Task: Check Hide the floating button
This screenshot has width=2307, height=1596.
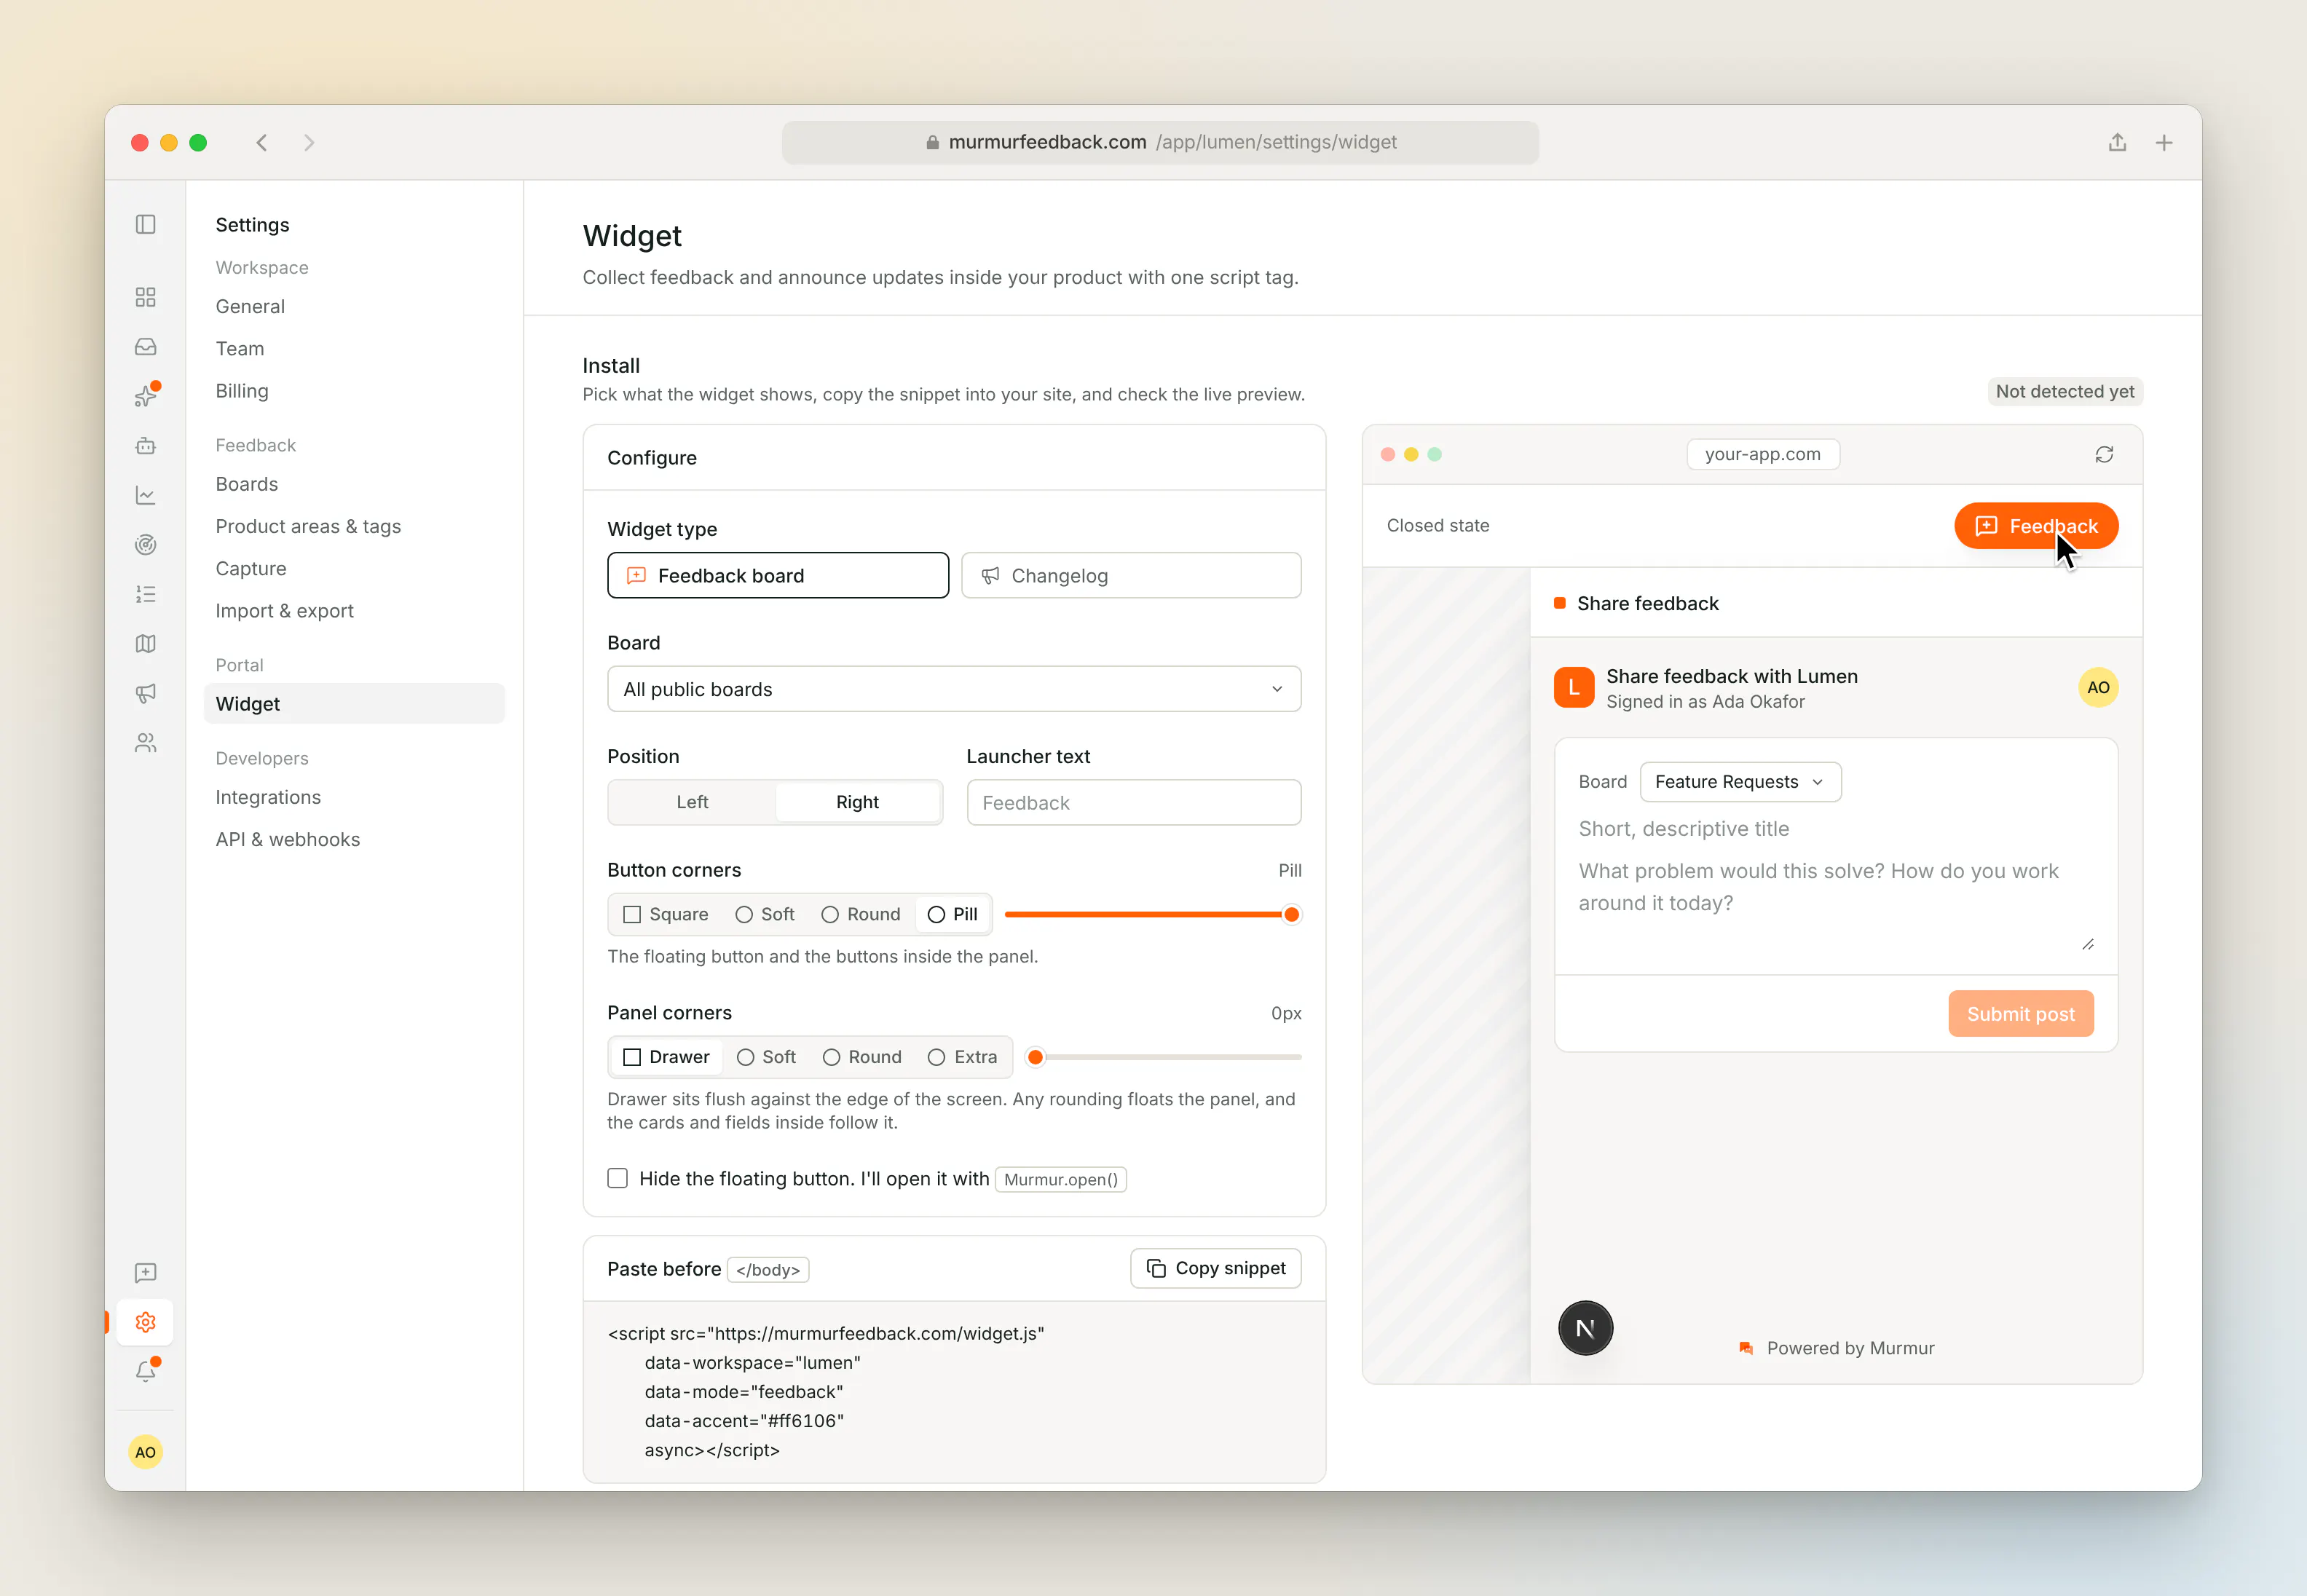Action: click(x=618, y=1178)
